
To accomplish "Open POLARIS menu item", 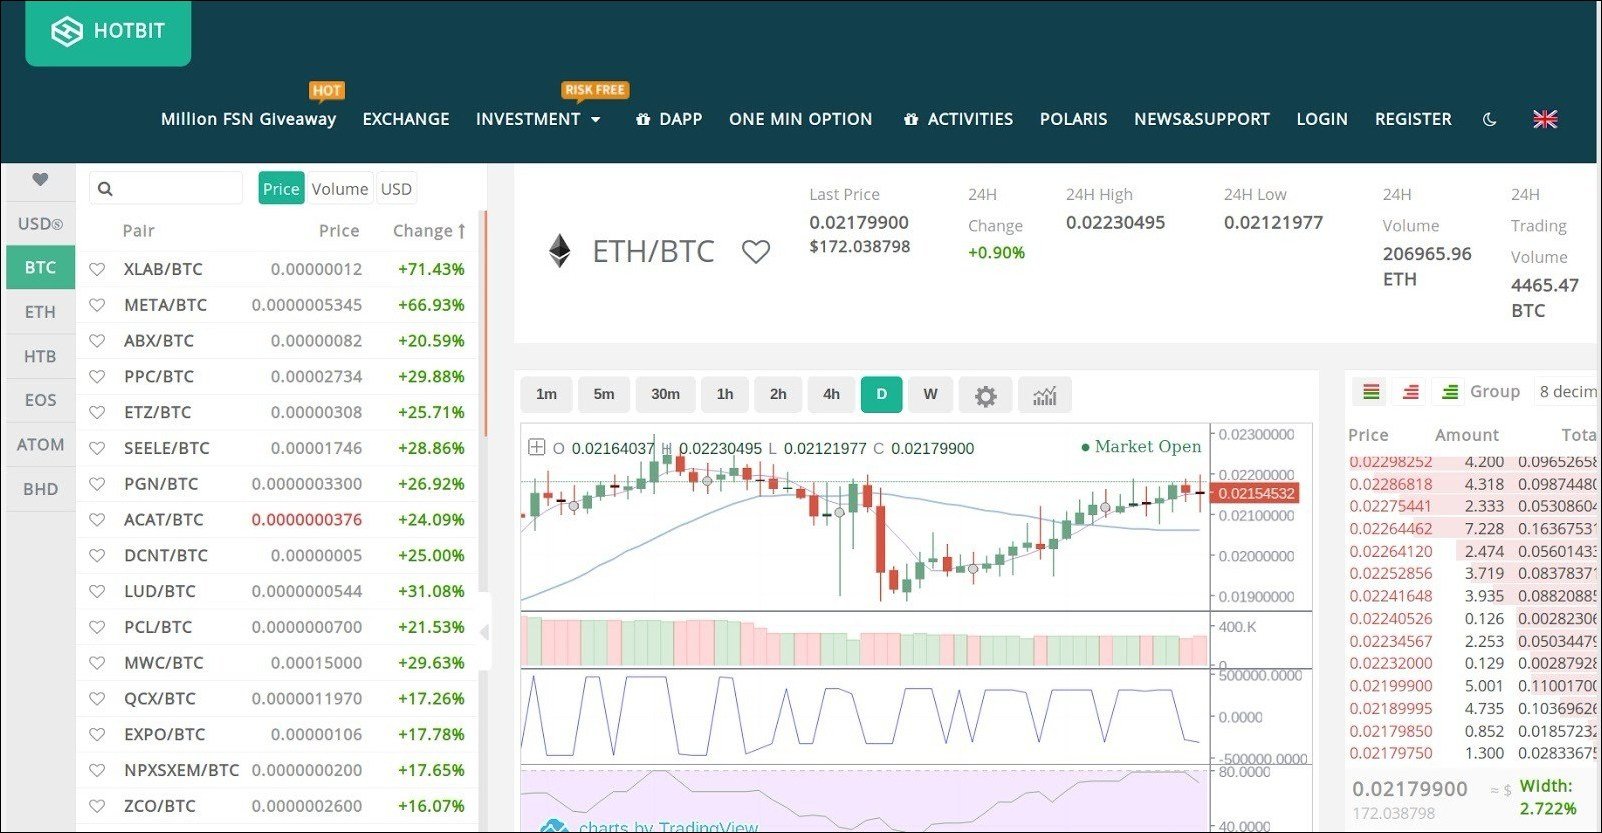I will (x=1074, y=119).
